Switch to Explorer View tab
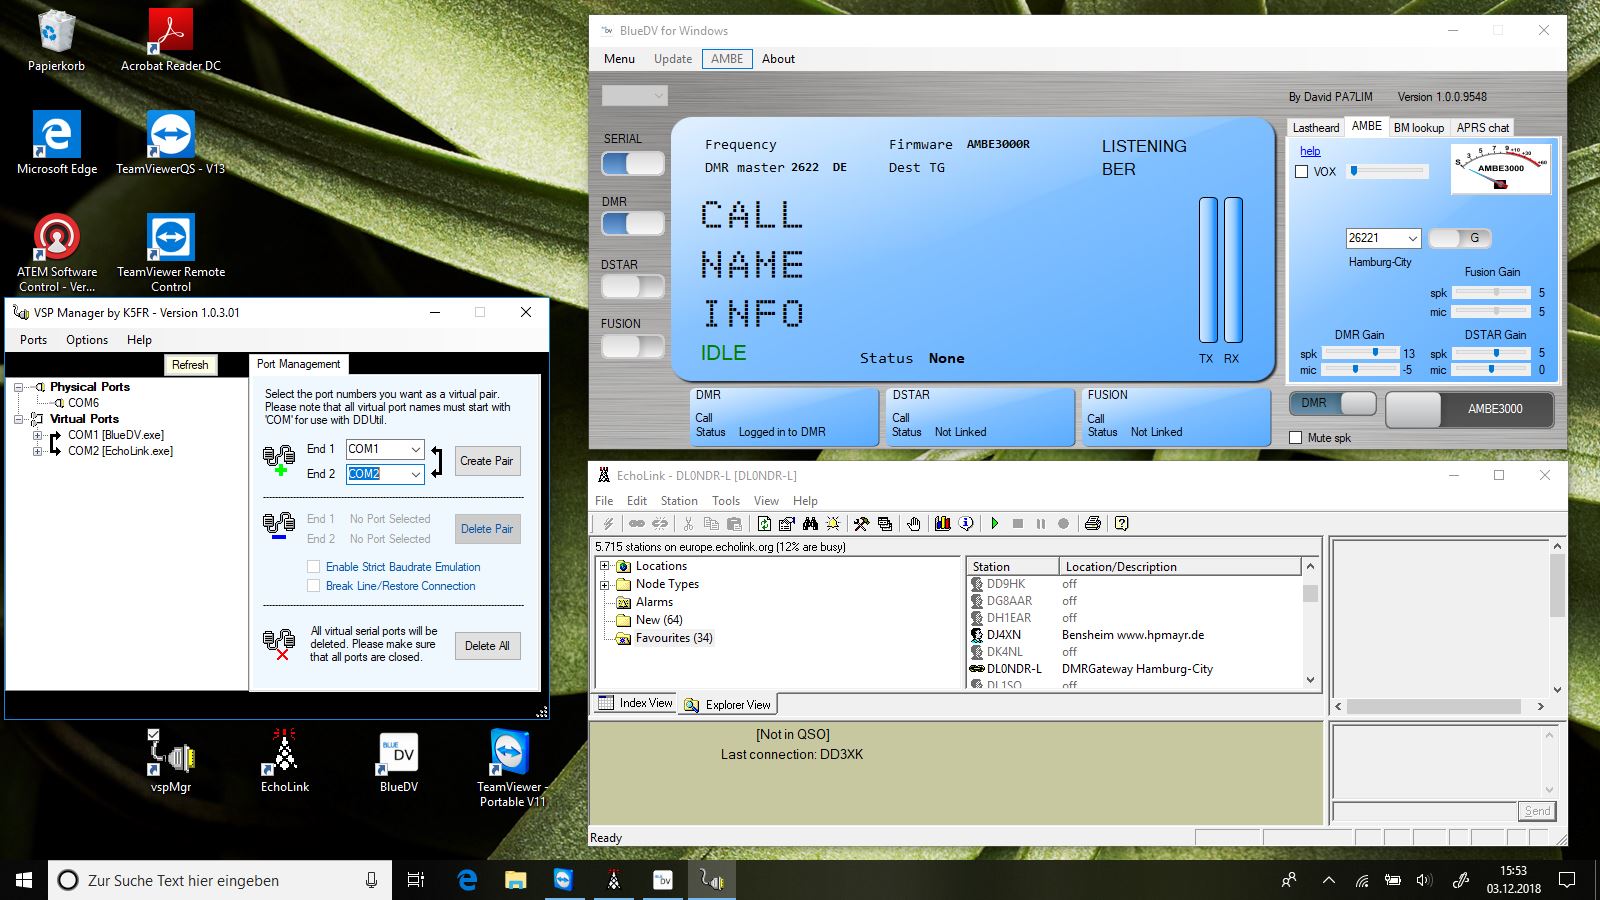Screen dimensions: 1600x900 tap(728, 705)
